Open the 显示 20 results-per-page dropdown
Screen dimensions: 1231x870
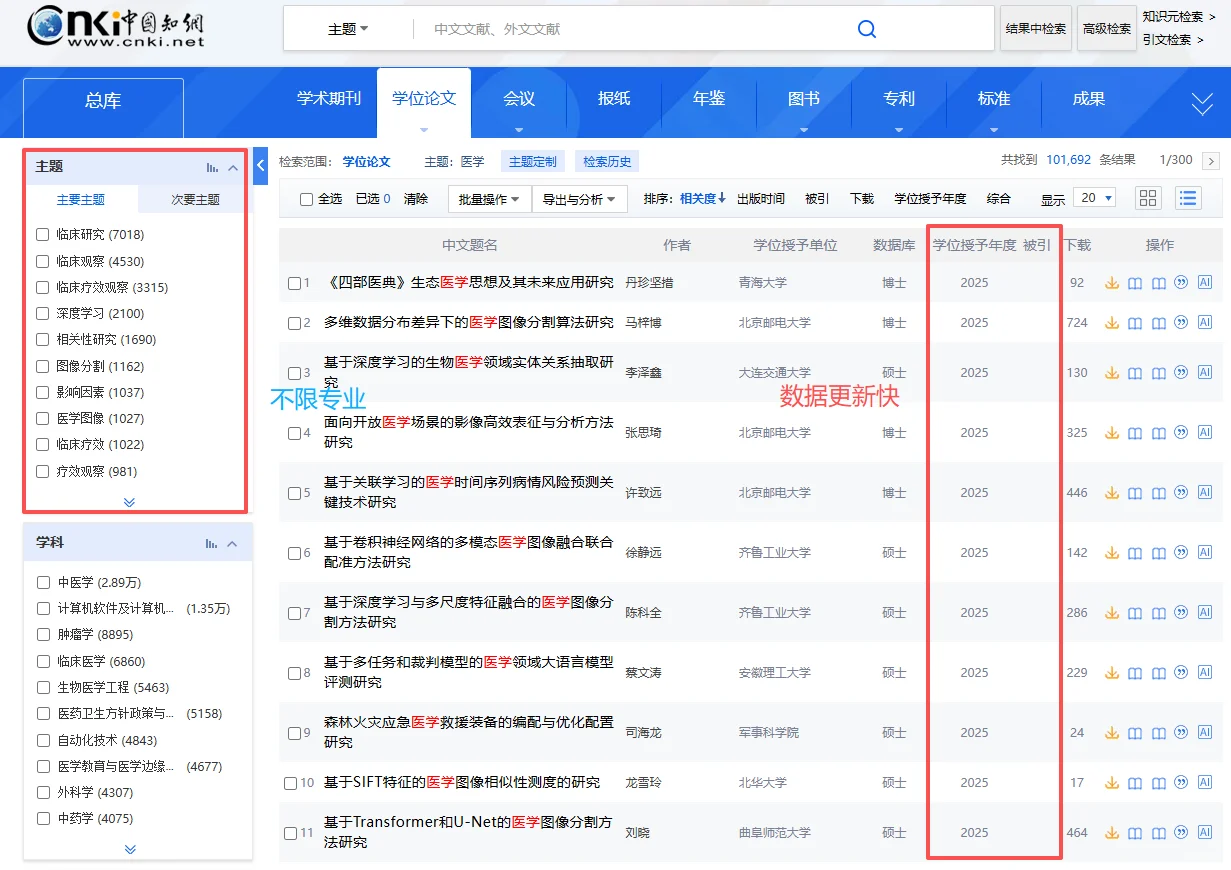click(x=1093, y=198)
